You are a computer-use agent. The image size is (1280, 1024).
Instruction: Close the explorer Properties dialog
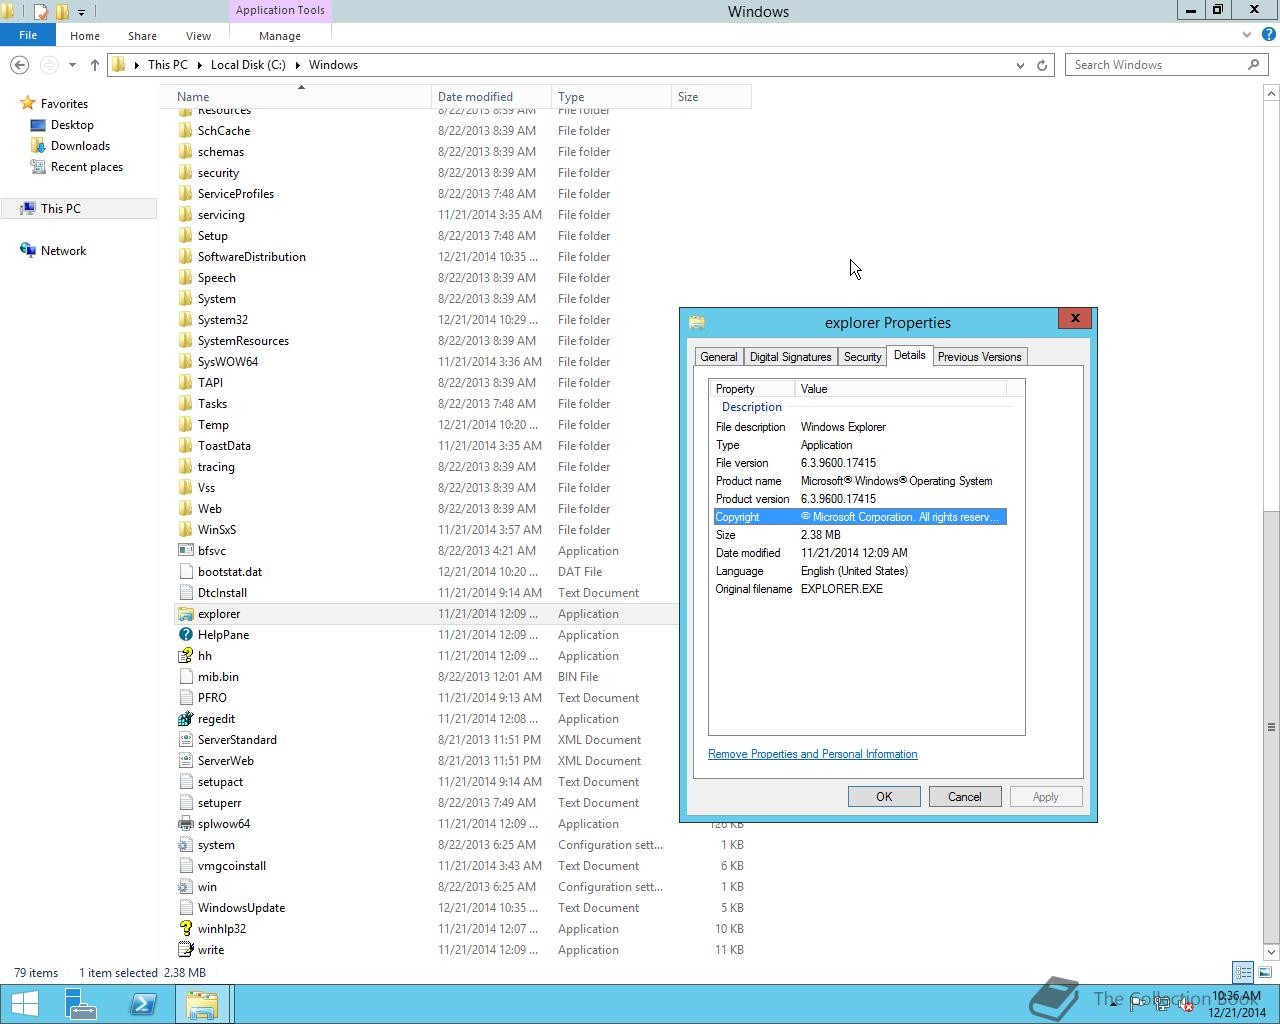(x=1075, y=318)
